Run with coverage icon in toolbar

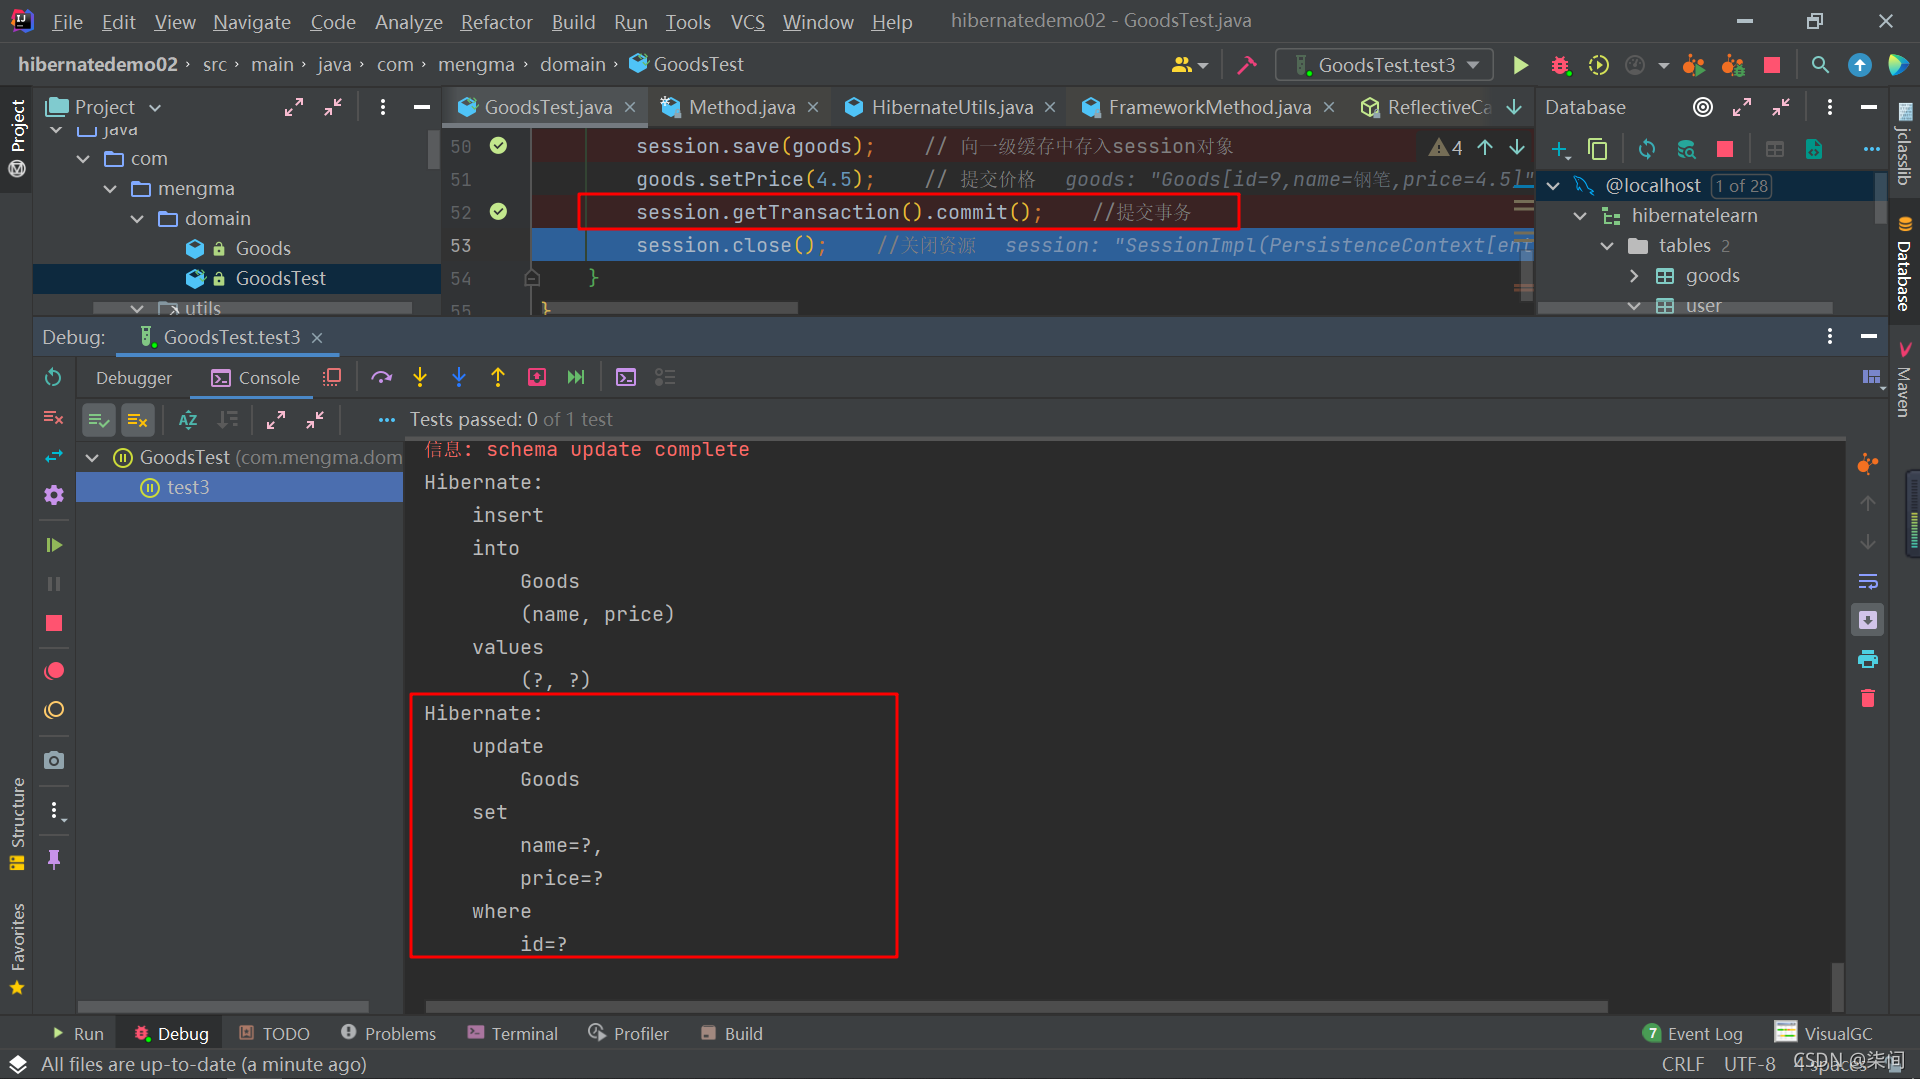pyautogui.click(x=1599, y=65)
